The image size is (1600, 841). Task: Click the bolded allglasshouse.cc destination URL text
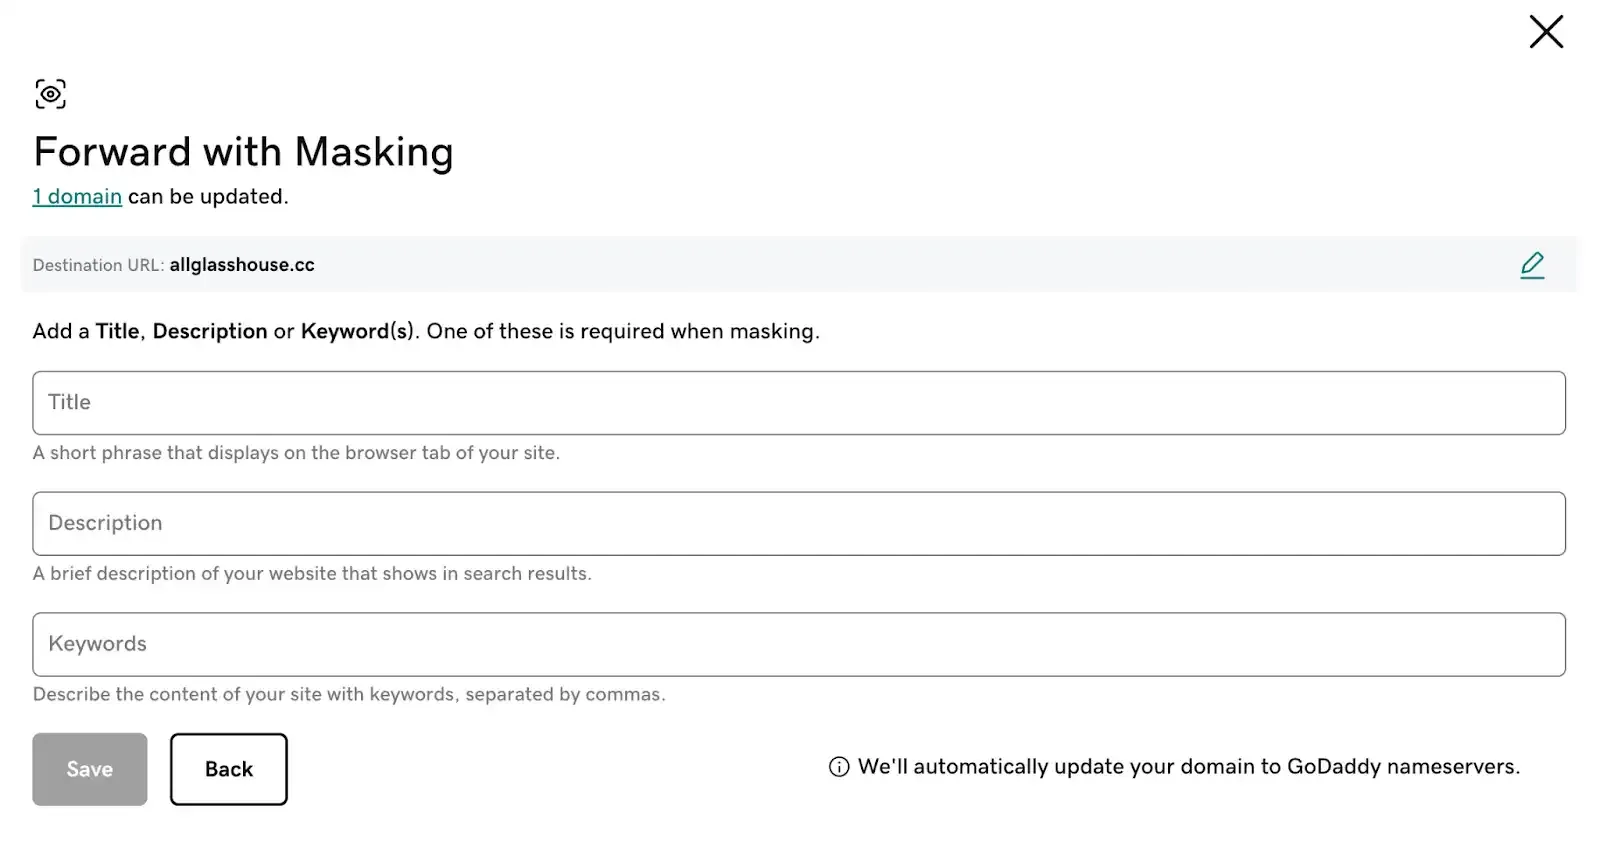(242, 265)
